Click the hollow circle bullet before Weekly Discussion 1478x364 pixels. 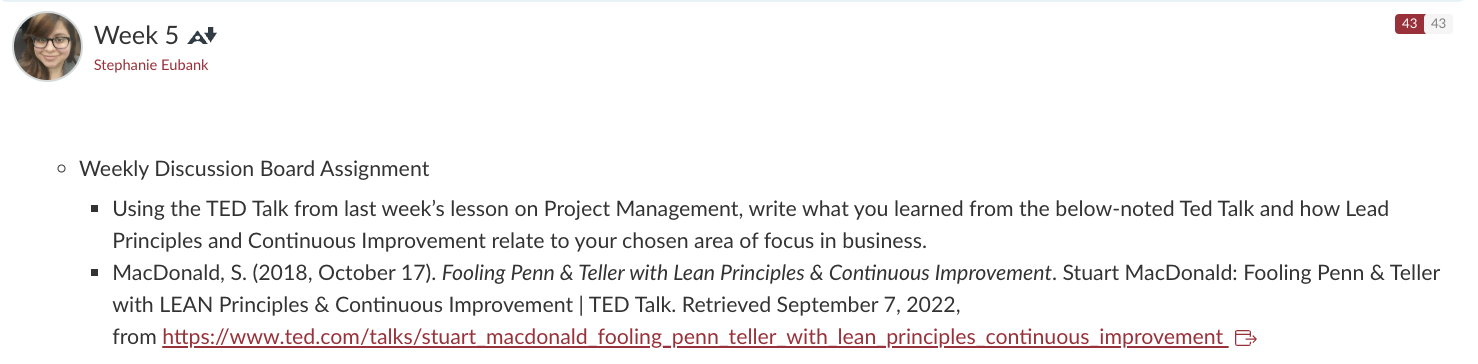pyautogui.click(x=62, y=169)
